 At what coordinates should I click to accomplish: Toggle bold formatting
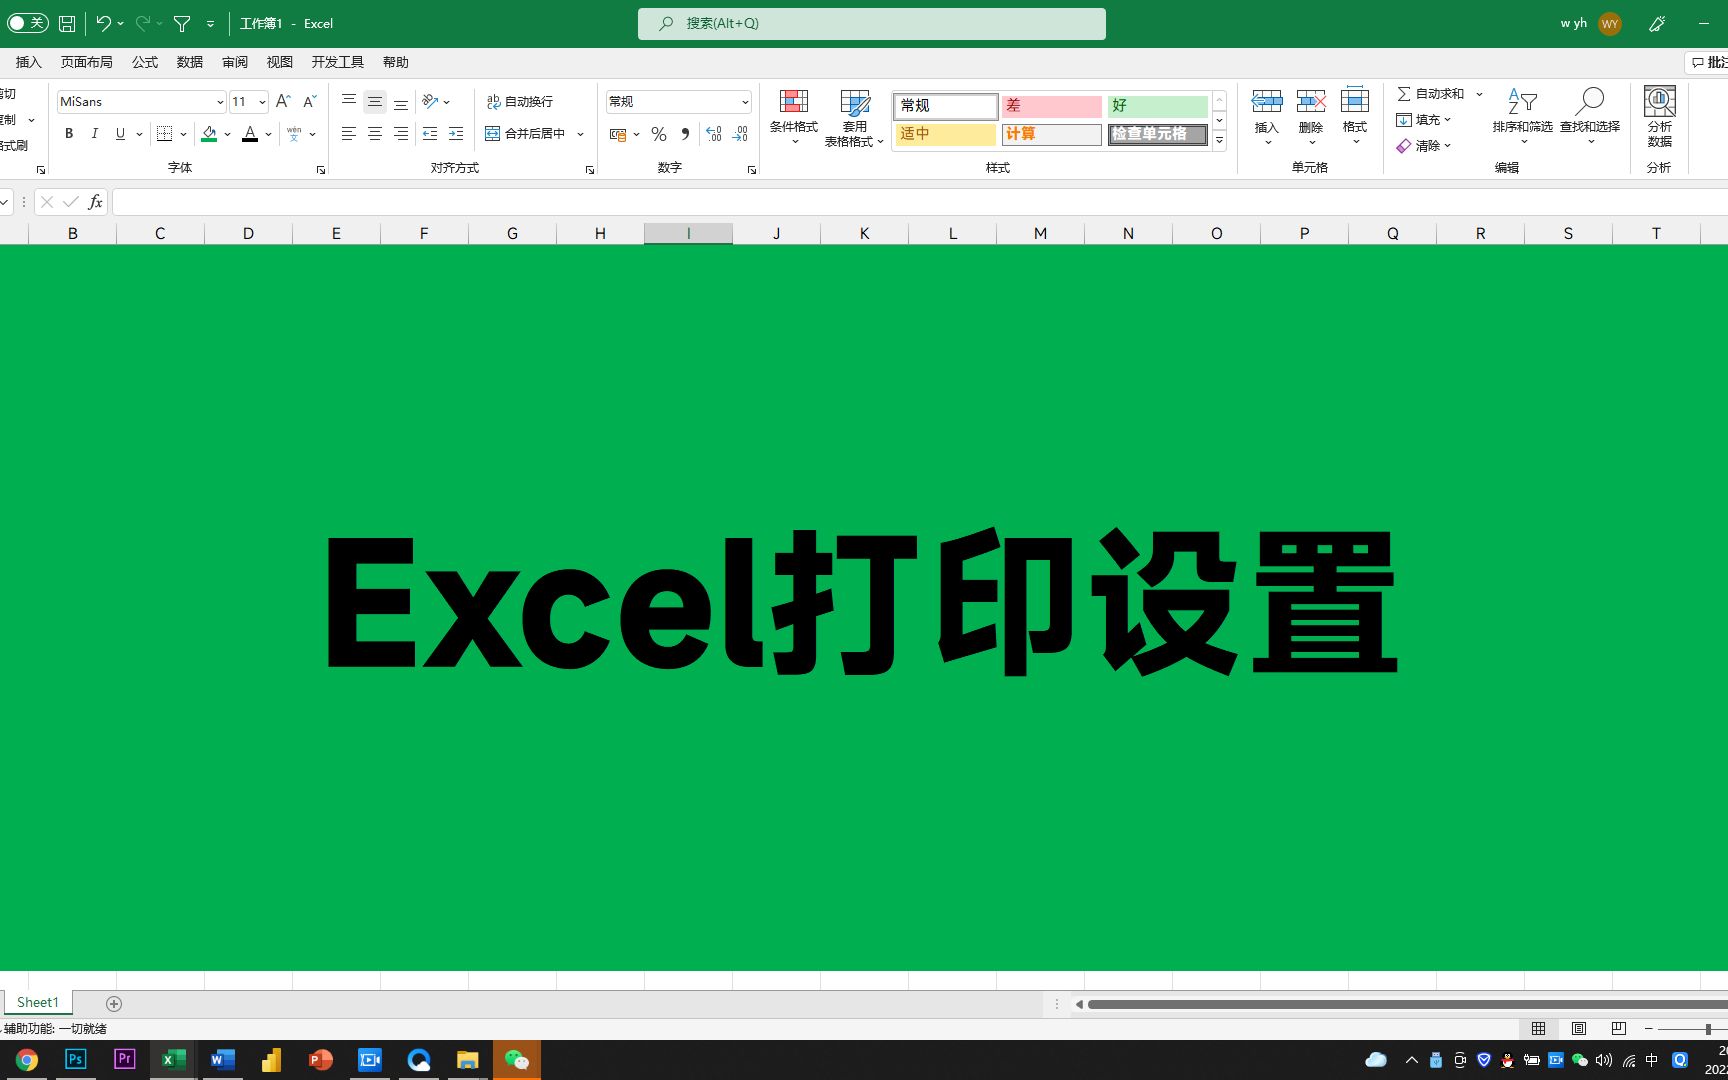point(68,133)
